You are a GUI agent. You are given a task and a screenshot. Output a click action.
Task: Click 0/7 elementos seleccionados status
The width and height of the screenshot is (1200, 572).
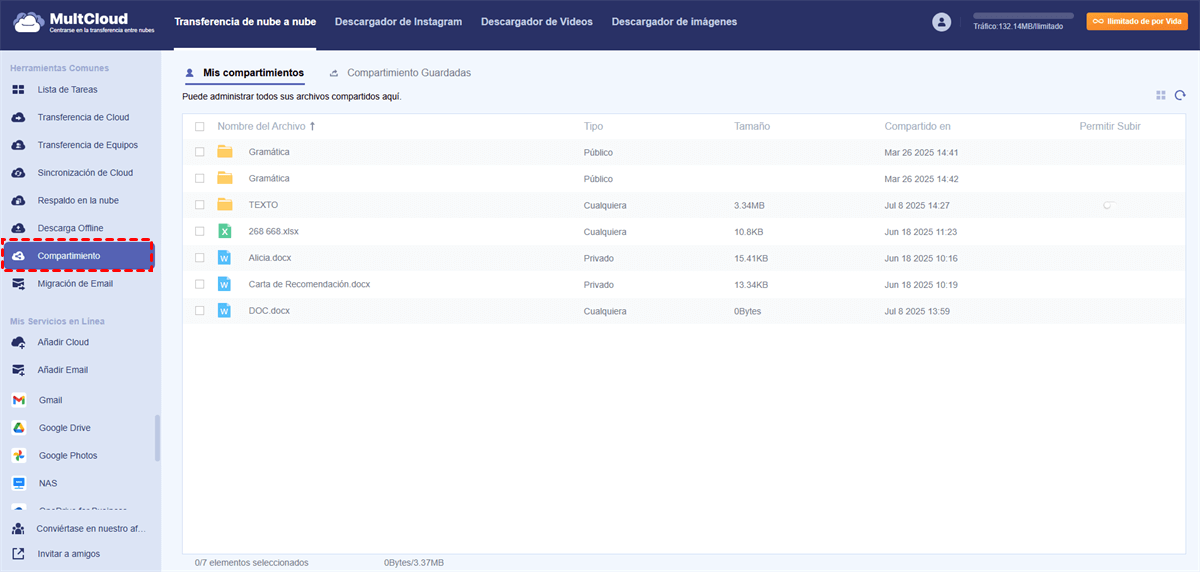tap(252, 562)
